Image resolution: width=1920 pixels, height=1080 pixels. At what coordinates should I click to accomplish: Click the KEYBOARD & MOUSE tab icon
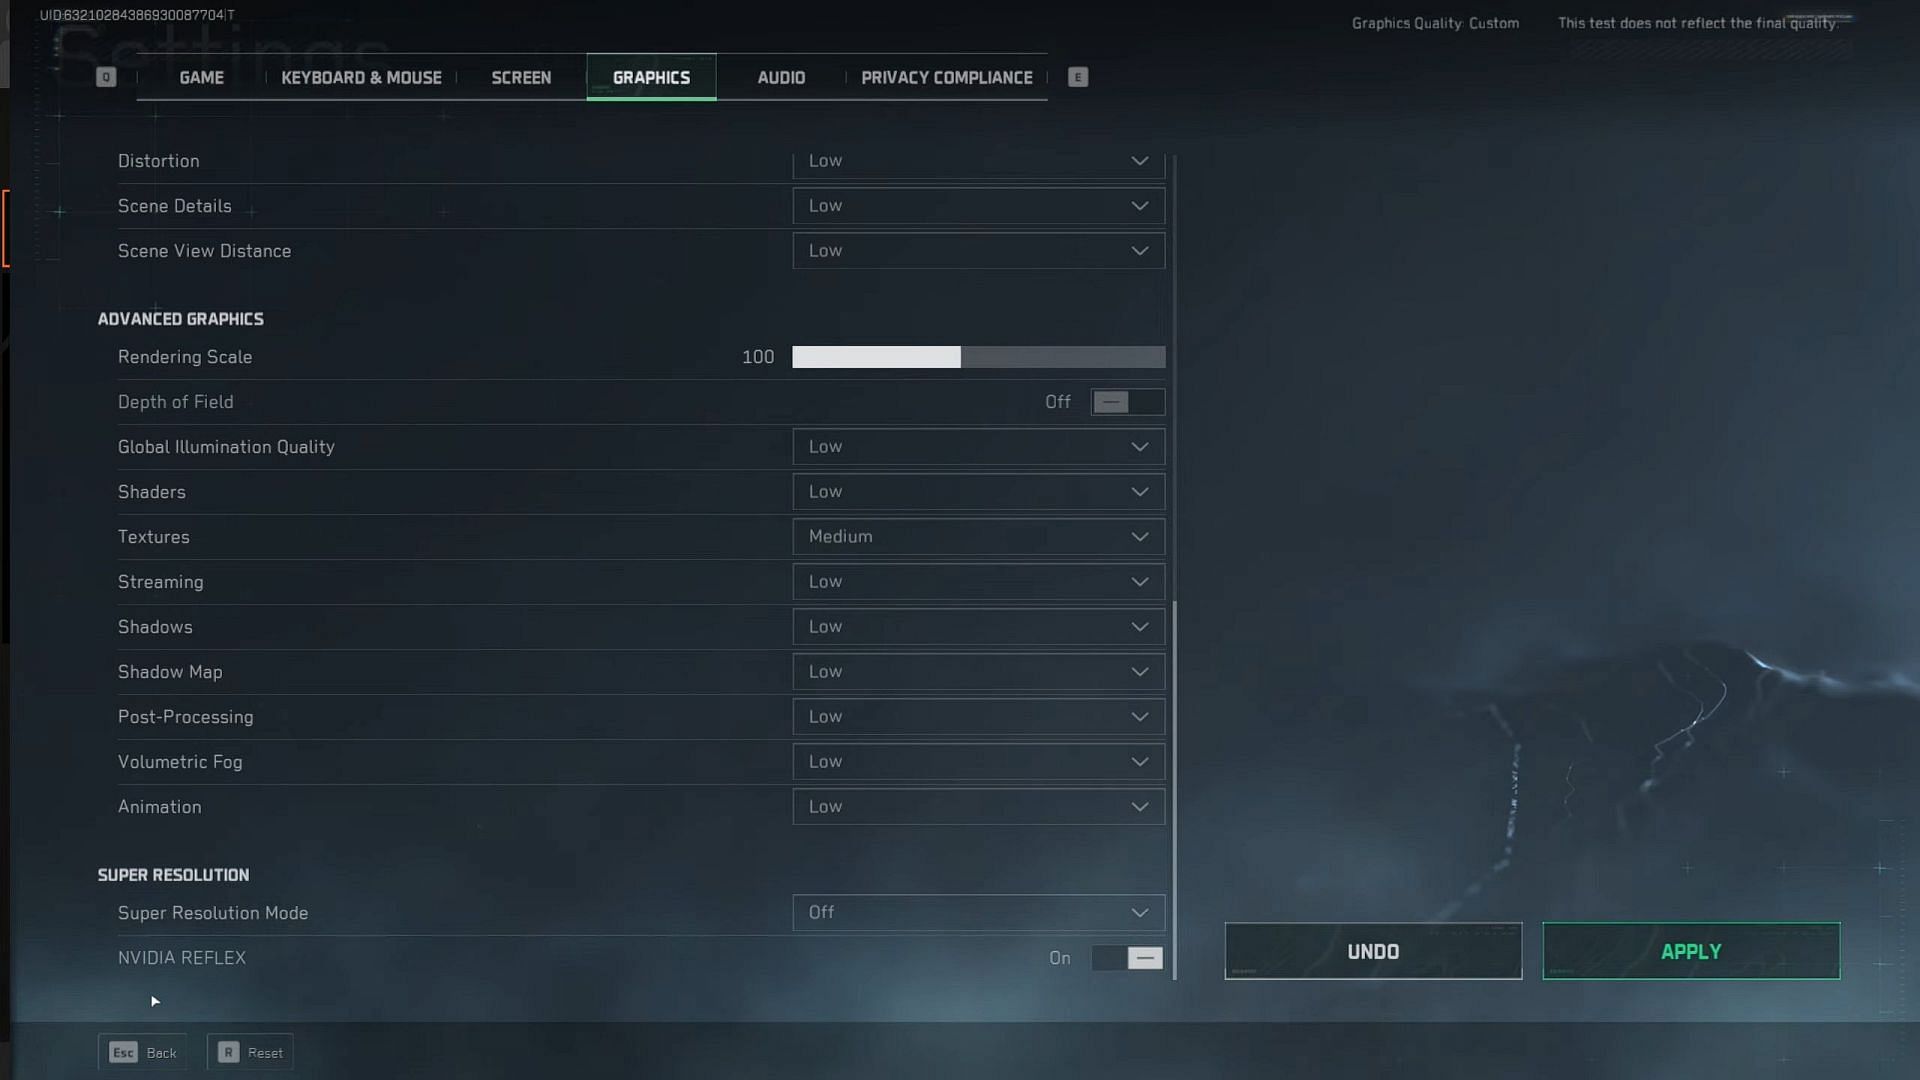(361, 76)
